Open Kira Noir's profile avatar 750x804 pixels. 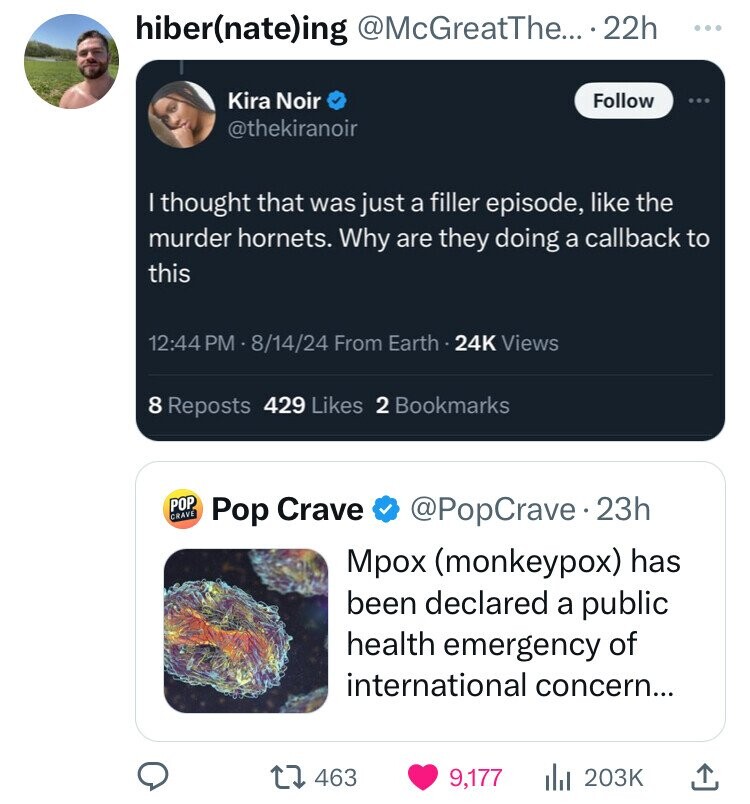[181, 114]
